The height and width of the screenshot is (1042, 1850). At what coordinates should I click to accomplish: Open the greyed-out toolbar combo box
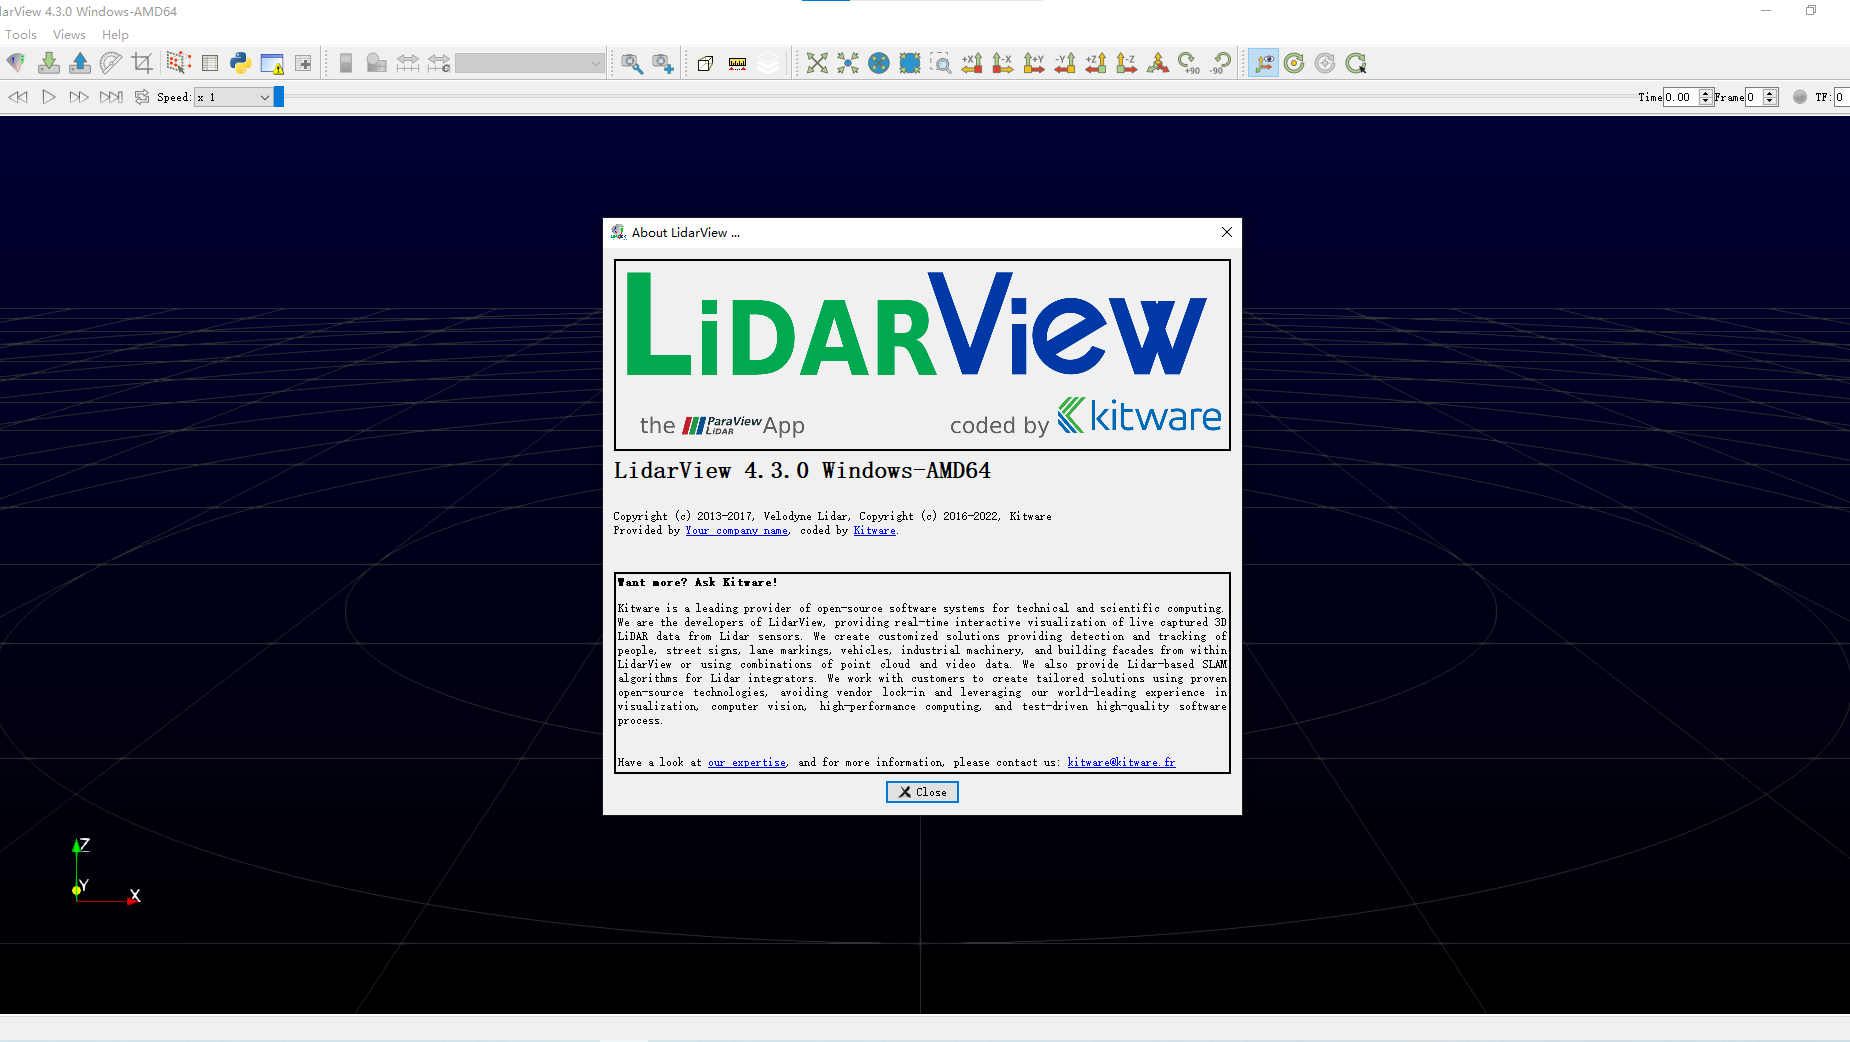[530, 63]
